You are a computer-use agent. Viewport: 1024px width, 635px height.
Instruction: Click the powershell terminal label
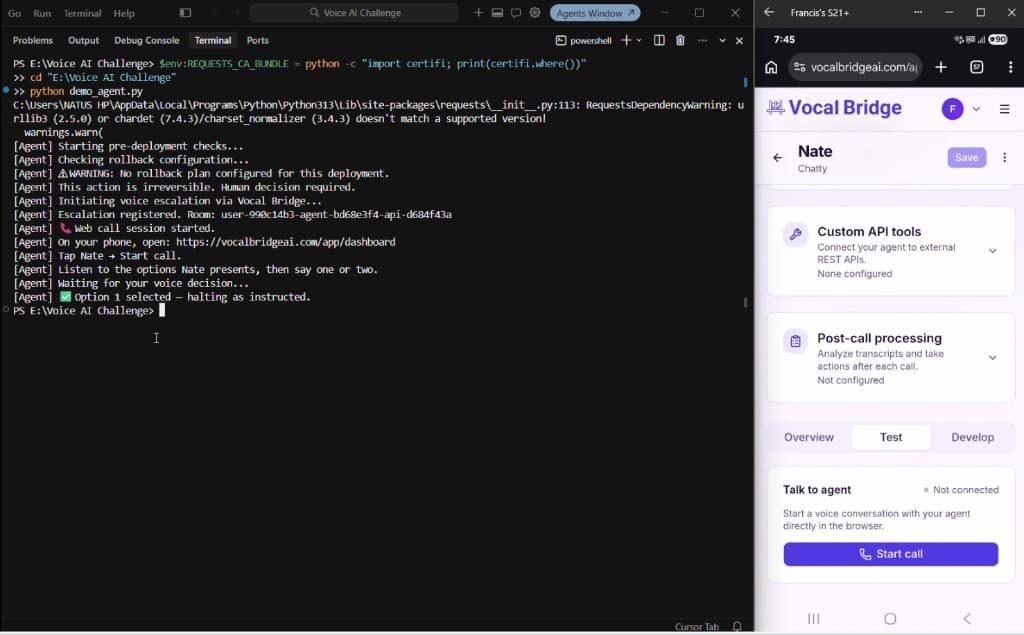pyautogui.click(x=584, y=41)
